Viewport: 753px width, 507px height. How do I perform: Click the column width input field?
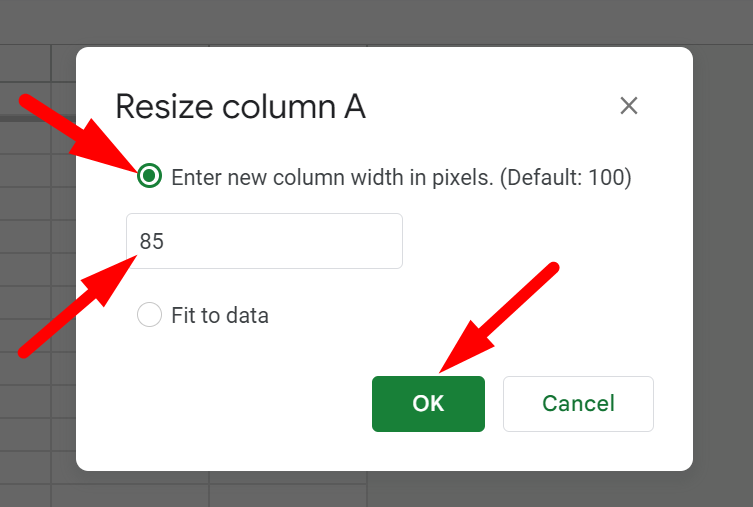[264, 241]
